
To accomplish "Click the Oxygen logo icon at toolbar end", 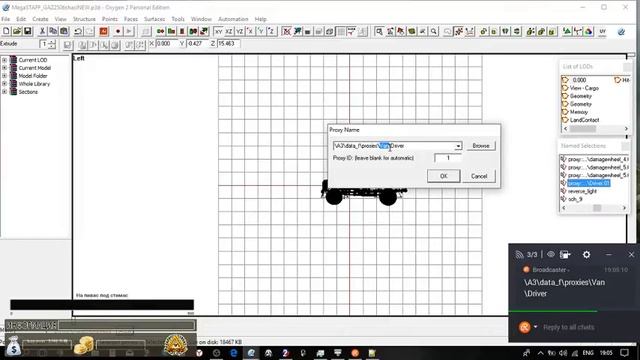I will coord(621,31).
